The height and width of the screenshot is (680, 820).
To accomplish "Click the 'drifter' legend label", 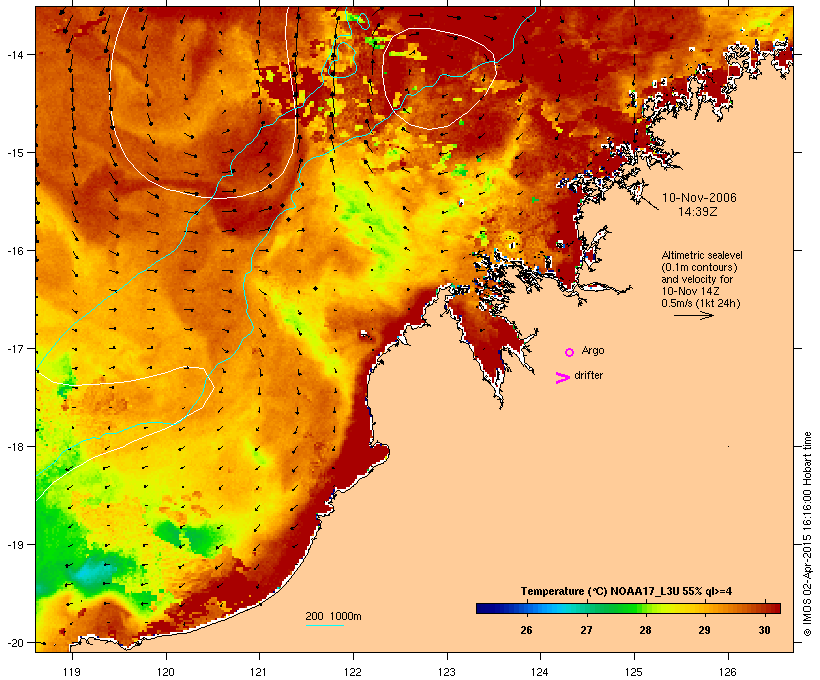I will pyautogui.click(x=588, y=375).
